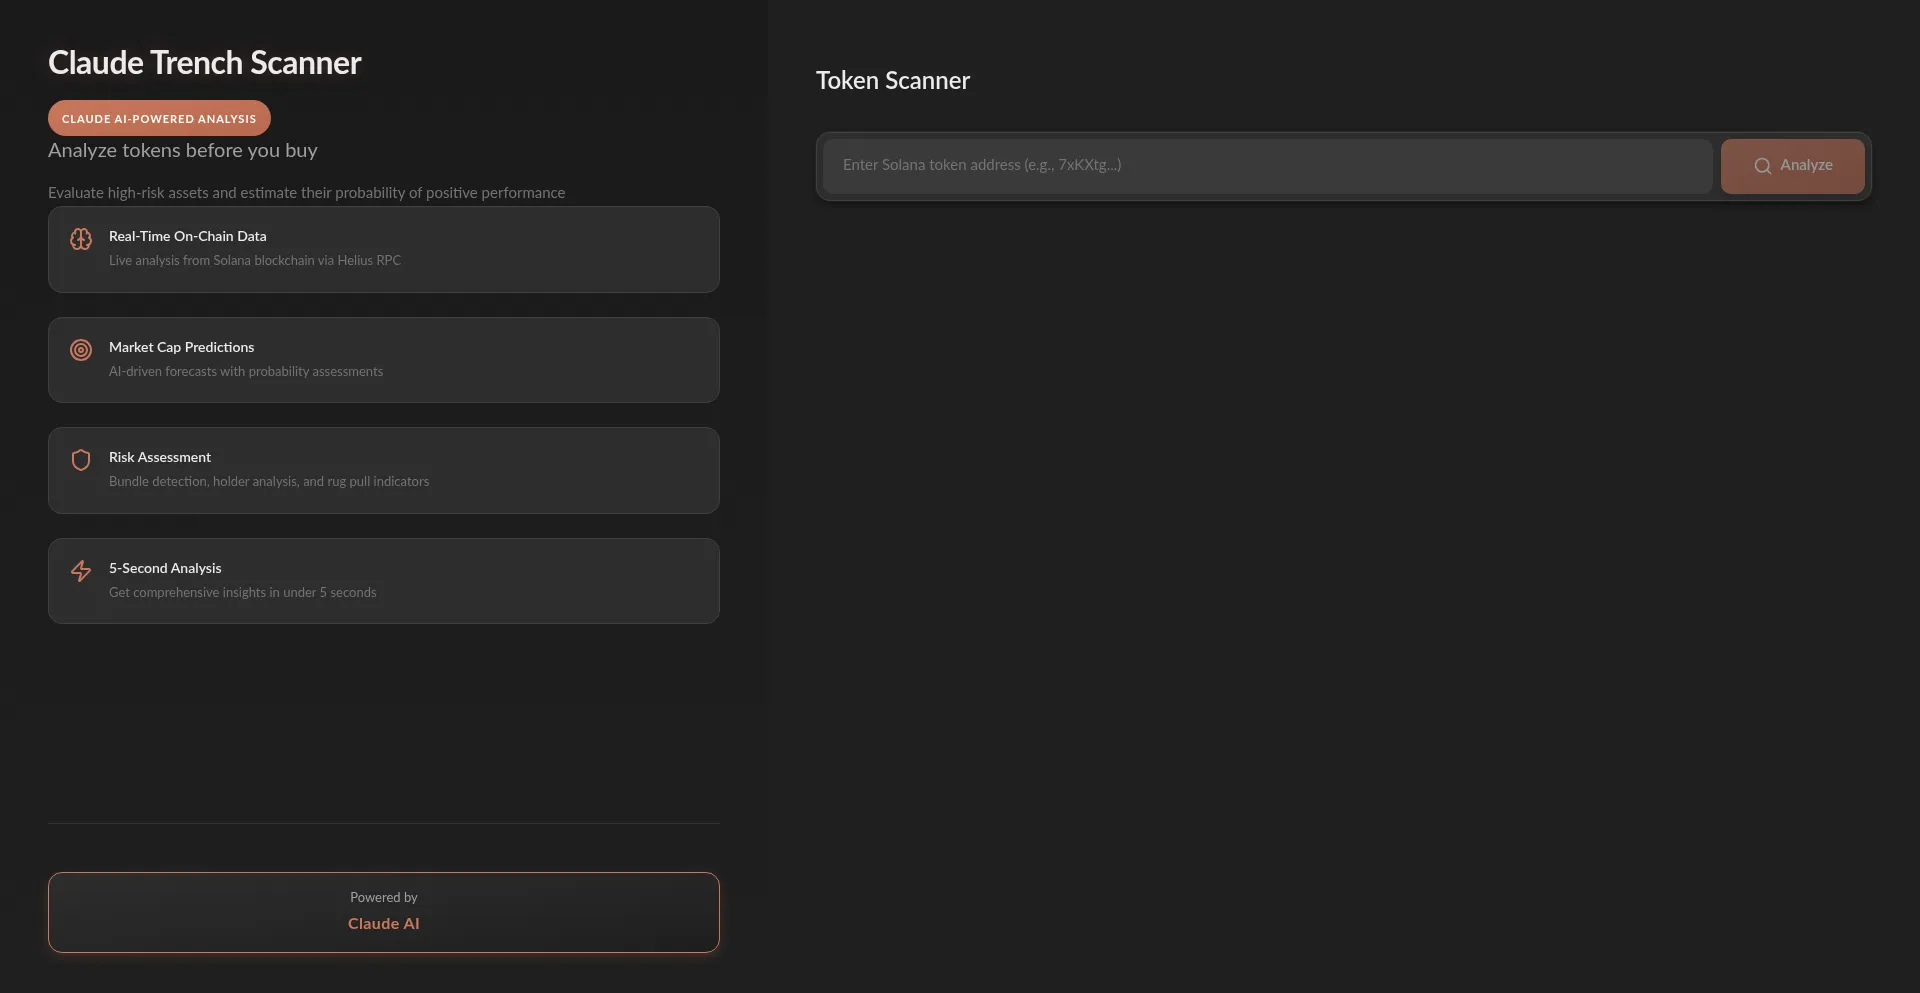Viewport: 1920px width, 993px height.
Task: Select the Market Cap Predictions card title
Action: click(x=181, y=347)
